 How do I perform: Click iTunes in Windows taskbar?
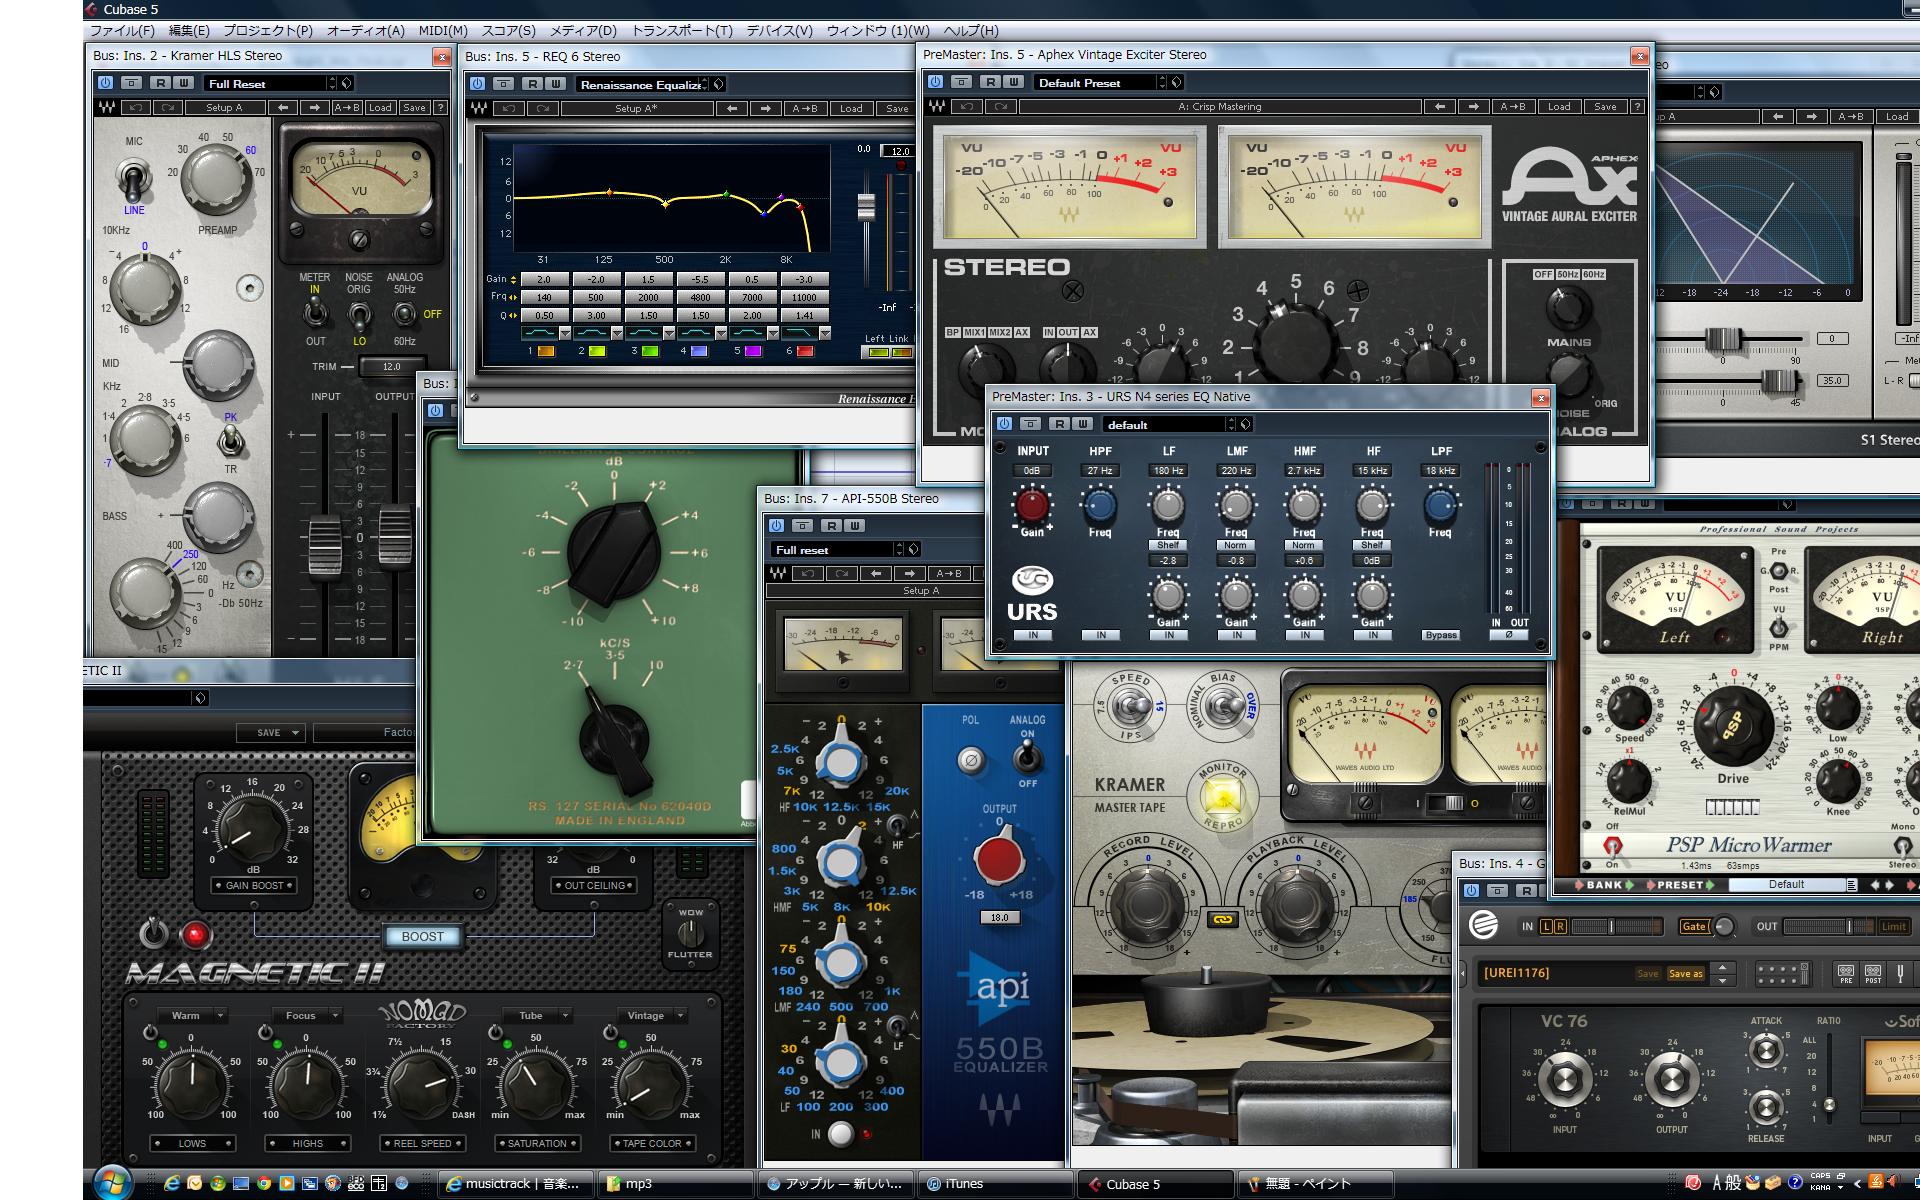pos(995,1184)
